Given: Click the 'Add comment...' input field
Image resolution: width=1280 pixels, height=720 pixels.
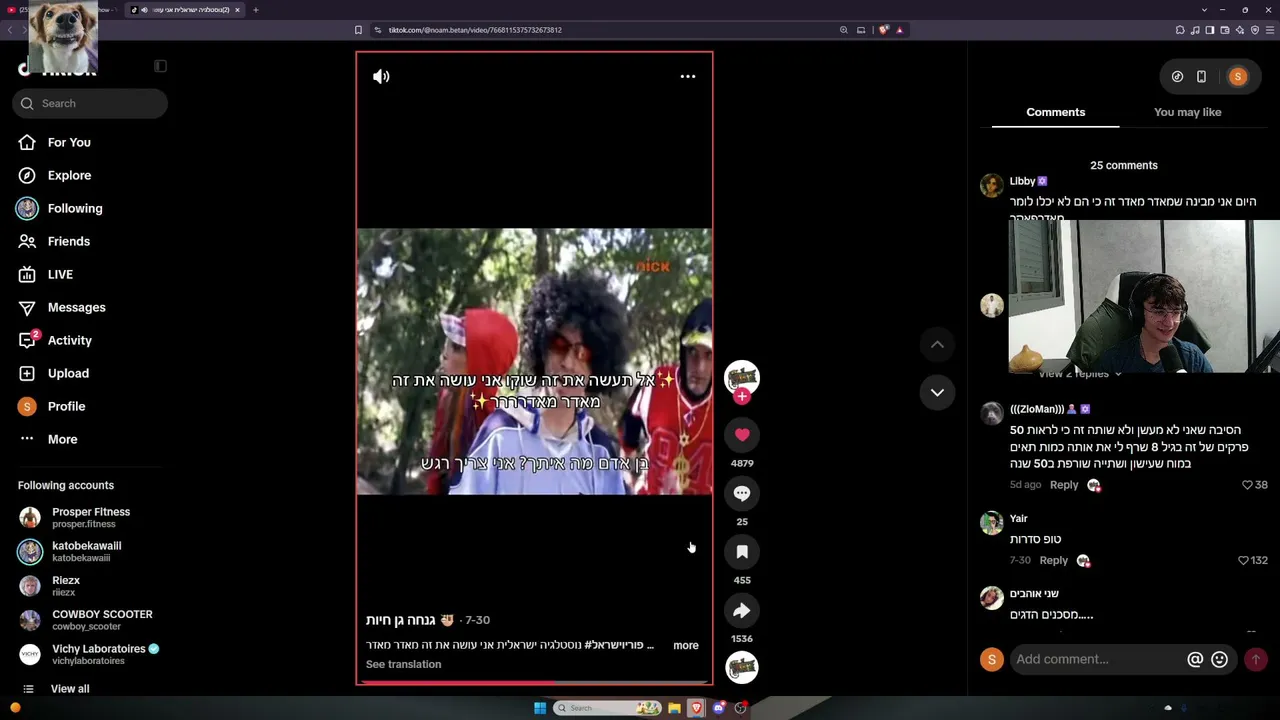Looking at the screenshot, I should tap(1098, 659).
